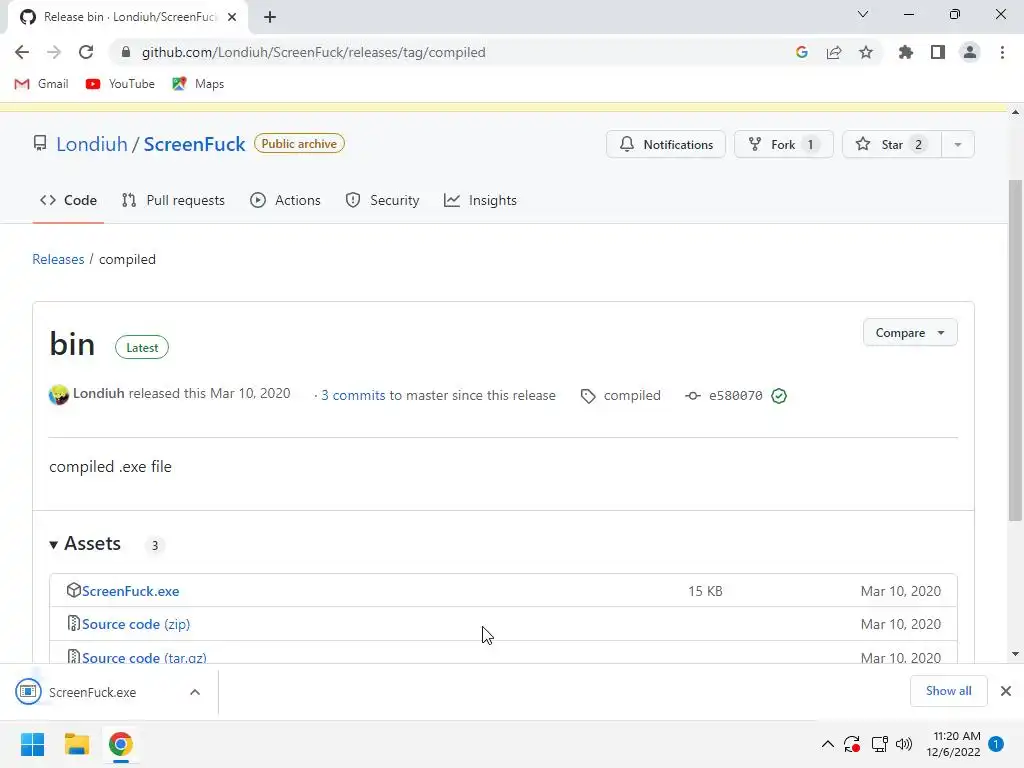1024x768 pixels.
Task: Toggle the browser side panel icon
Action: click(938, 52)
